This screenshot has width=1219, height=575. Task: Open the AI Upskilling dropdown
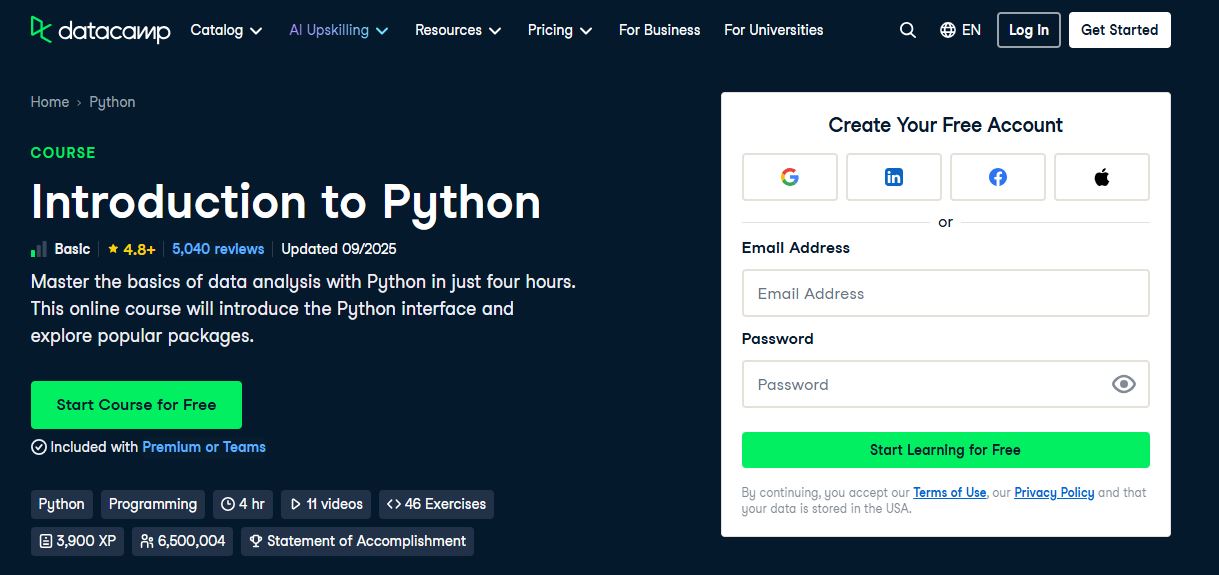[338, 30]
